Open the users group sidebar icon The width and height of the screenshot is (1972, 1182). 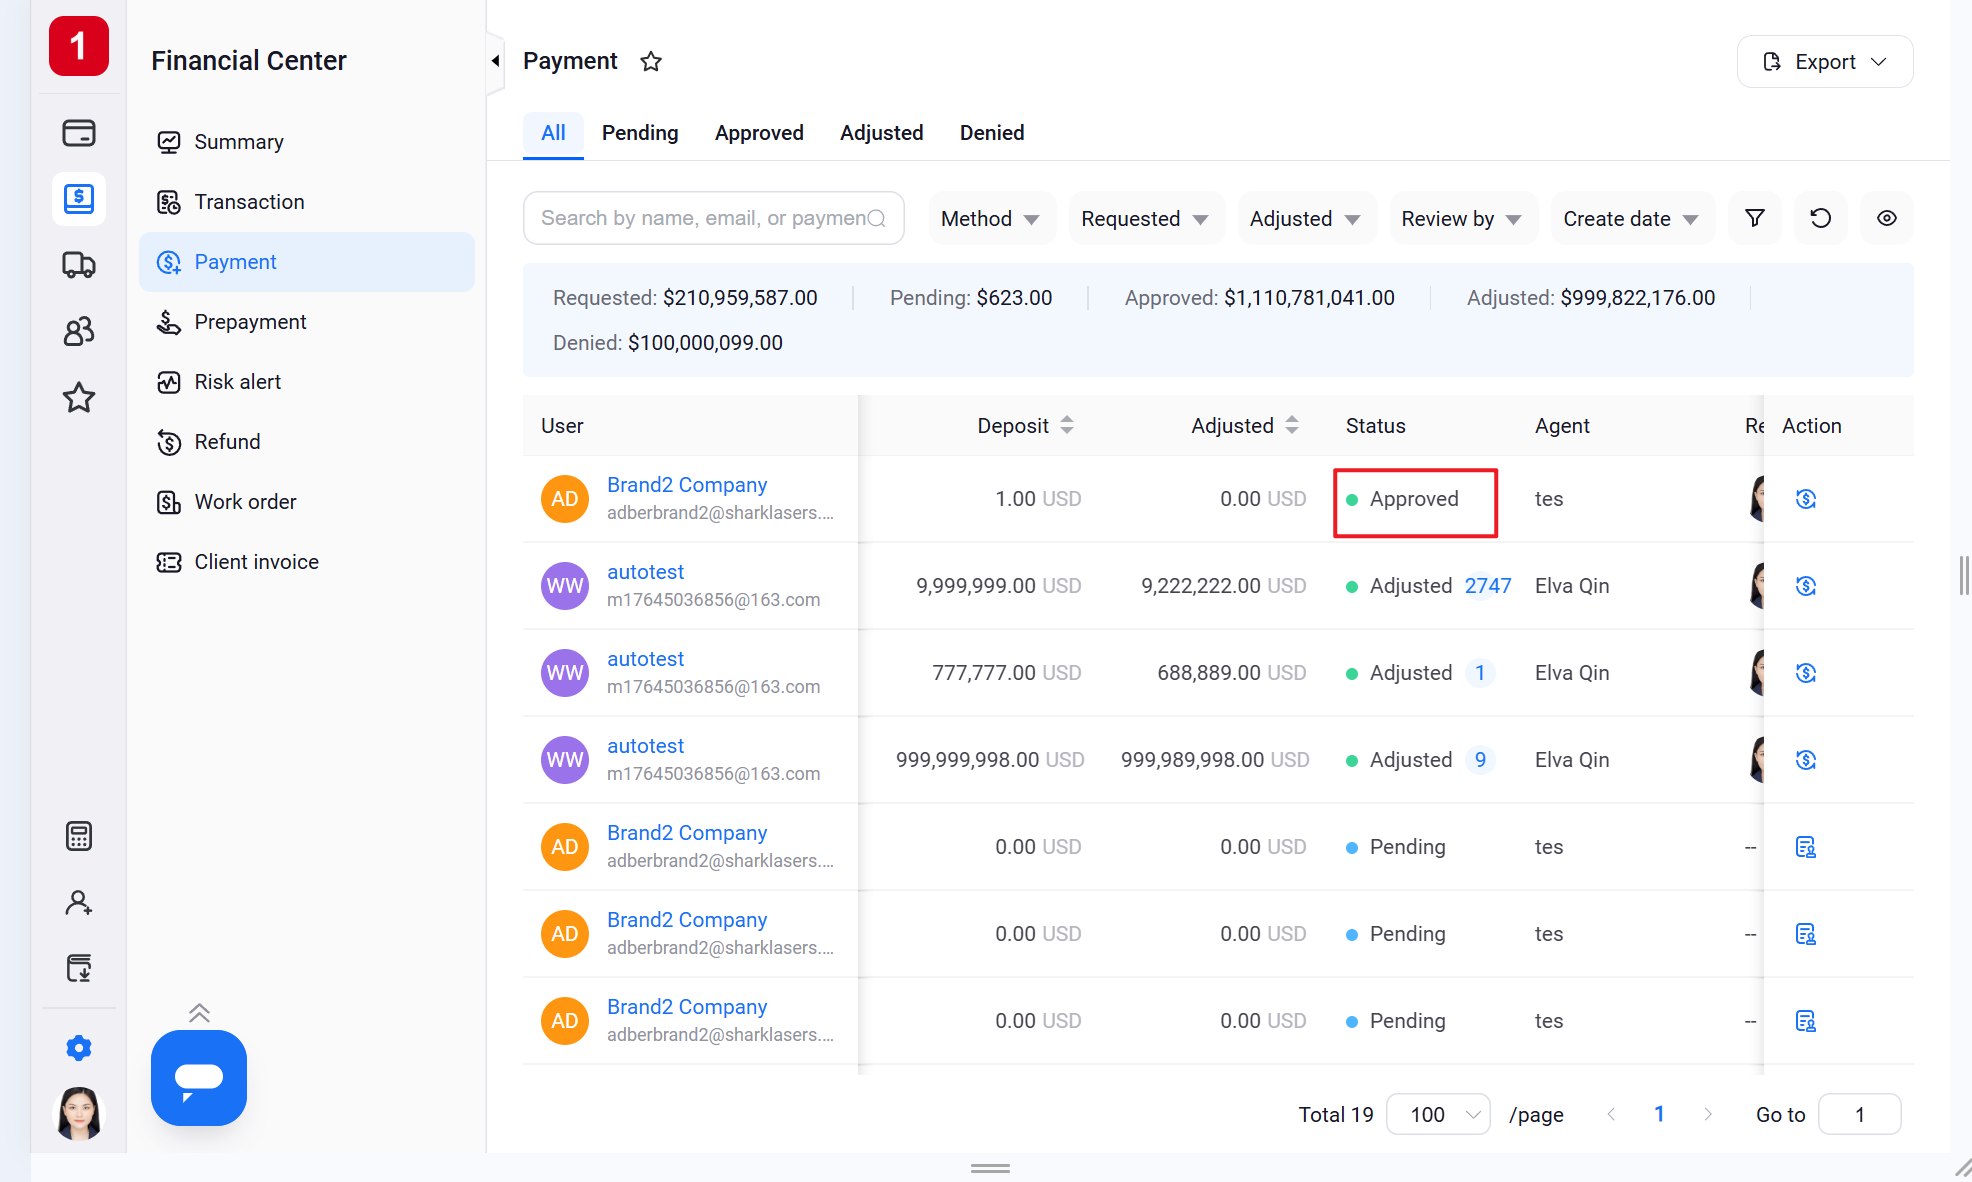[x=79, y=331]
